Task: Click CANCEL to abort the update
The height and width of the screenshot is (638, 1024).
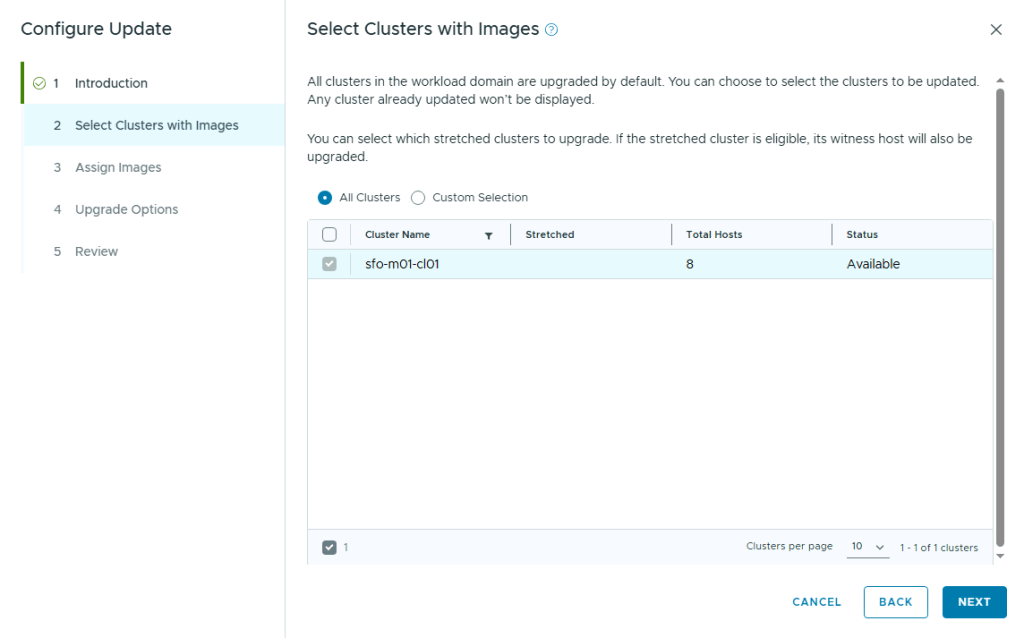Action: tap(816, 602)
